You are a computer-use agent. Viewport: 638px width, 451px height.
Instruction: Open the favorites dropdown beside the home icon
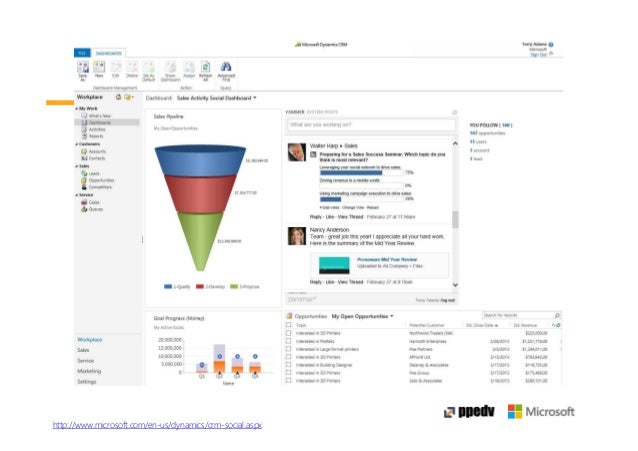click(x=129, y=97)
